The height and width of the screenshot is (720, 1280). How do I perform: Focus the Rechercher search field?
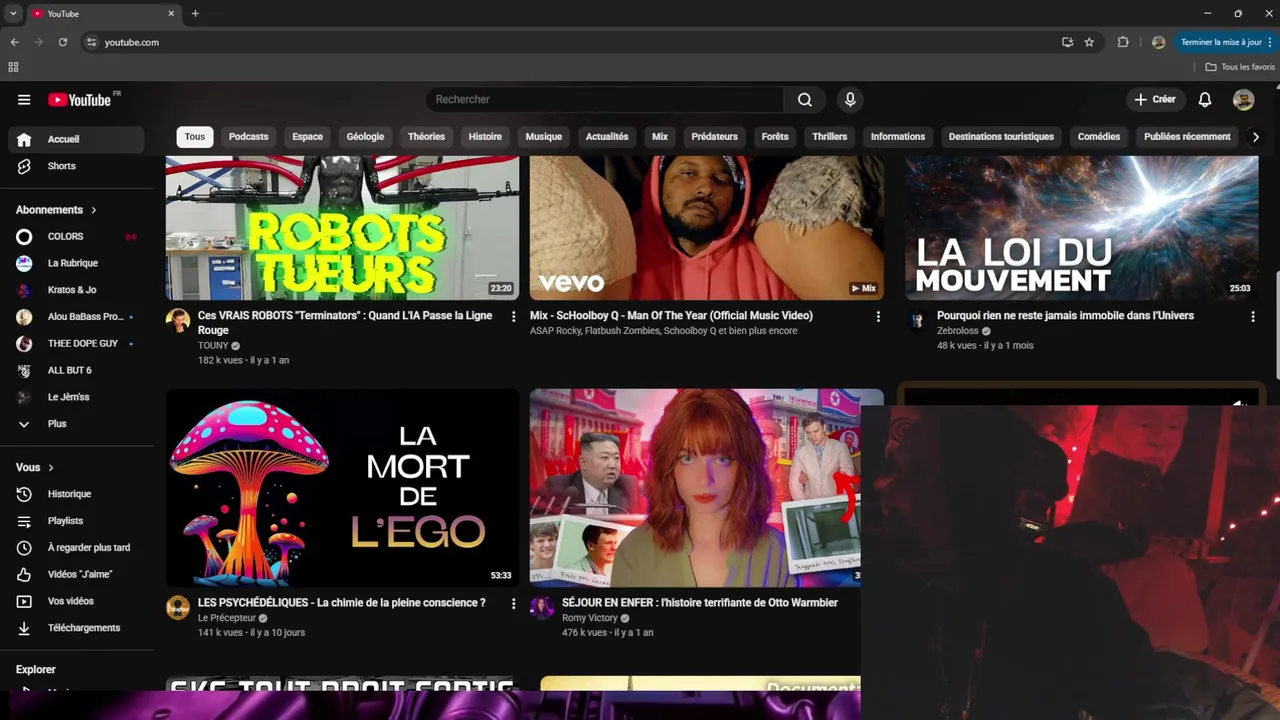[605, 99]
